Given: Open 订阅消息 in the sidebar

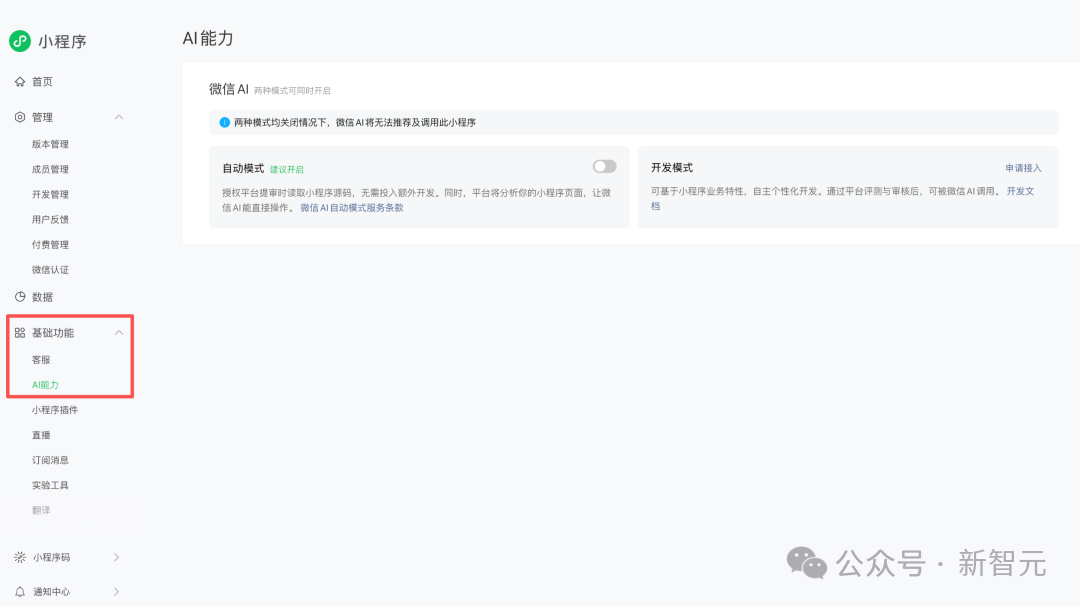Looking at the screenshot, I should (50, 460).
